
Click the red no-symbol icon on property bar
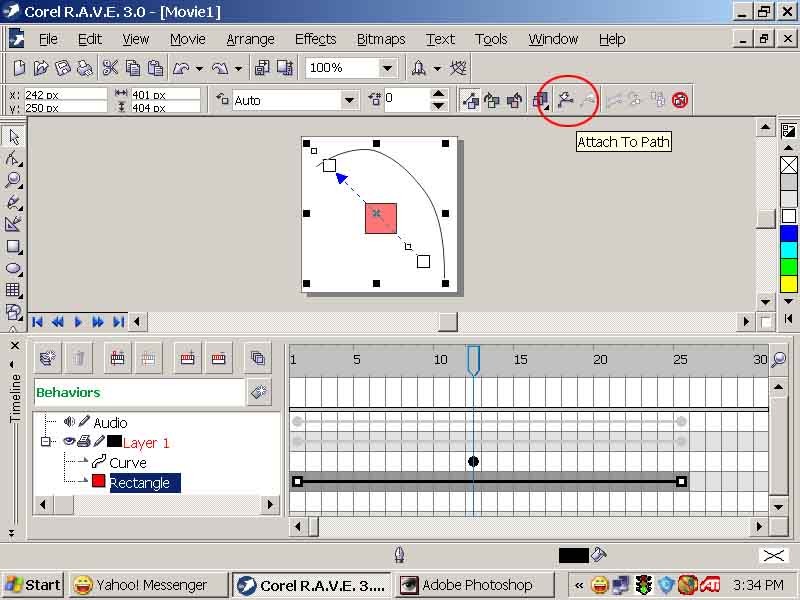click(x=680, y=100)
